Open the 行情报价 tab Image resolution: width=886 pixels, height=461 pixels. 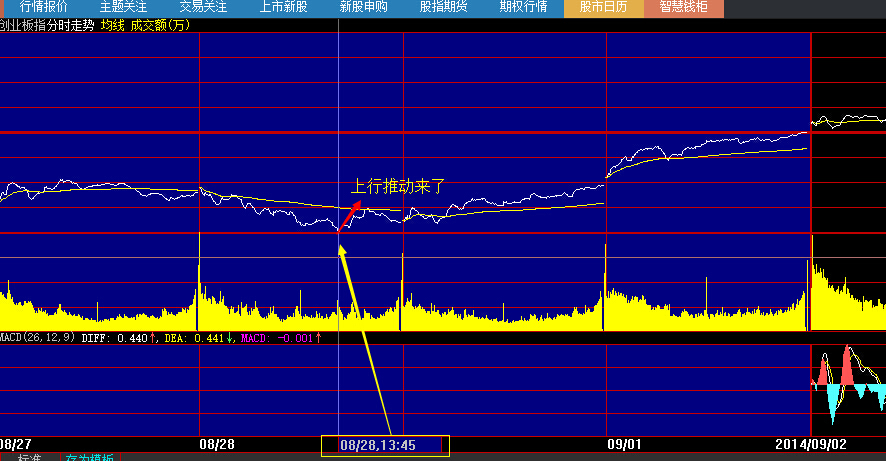pos(44,8)
